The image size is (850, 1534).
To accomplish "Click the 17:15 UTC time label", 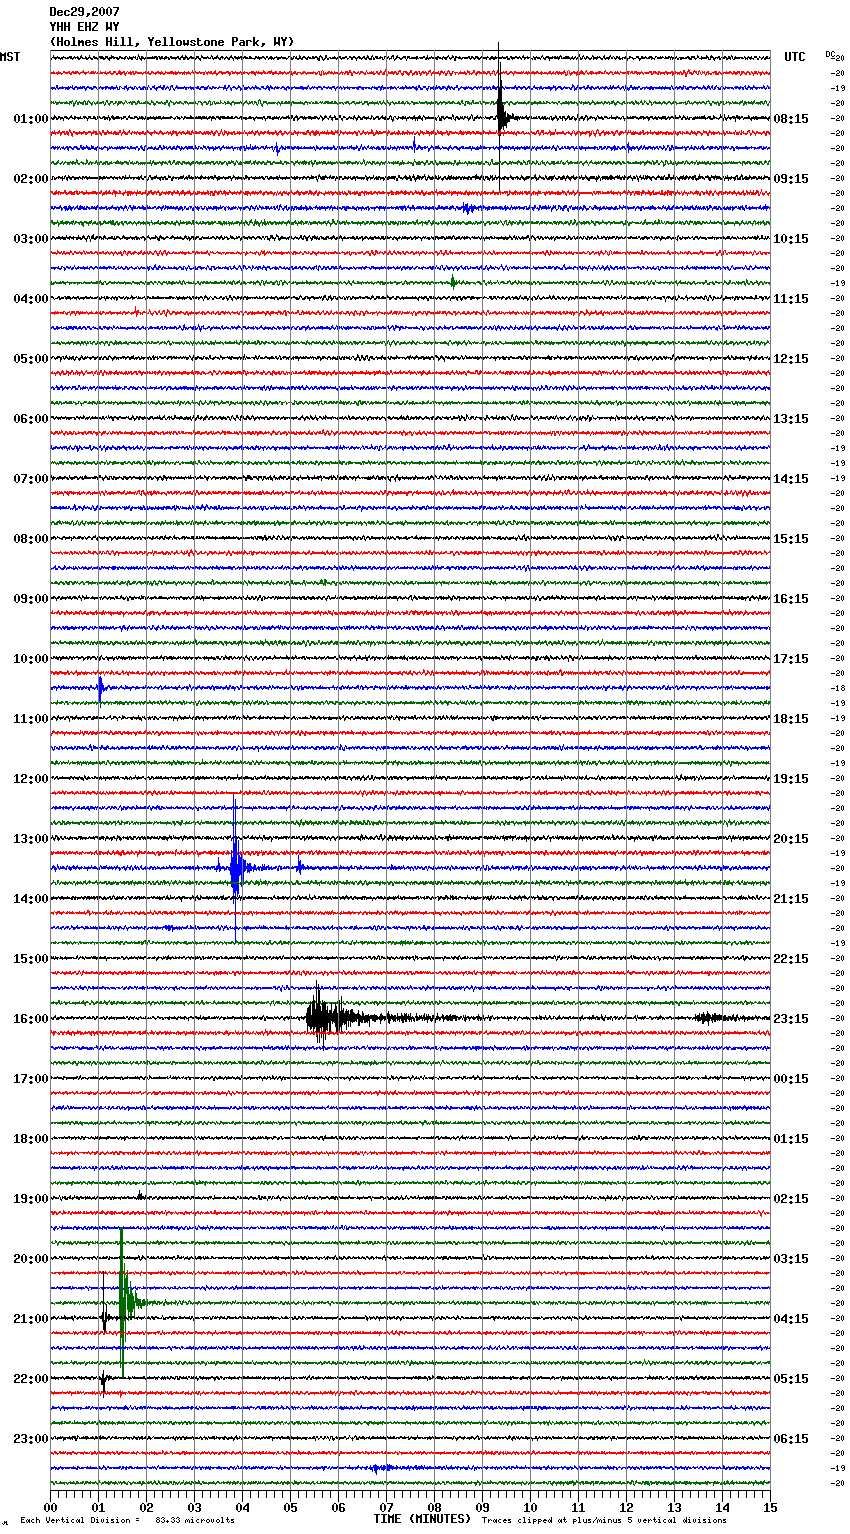I will click(x=791, y=659).
